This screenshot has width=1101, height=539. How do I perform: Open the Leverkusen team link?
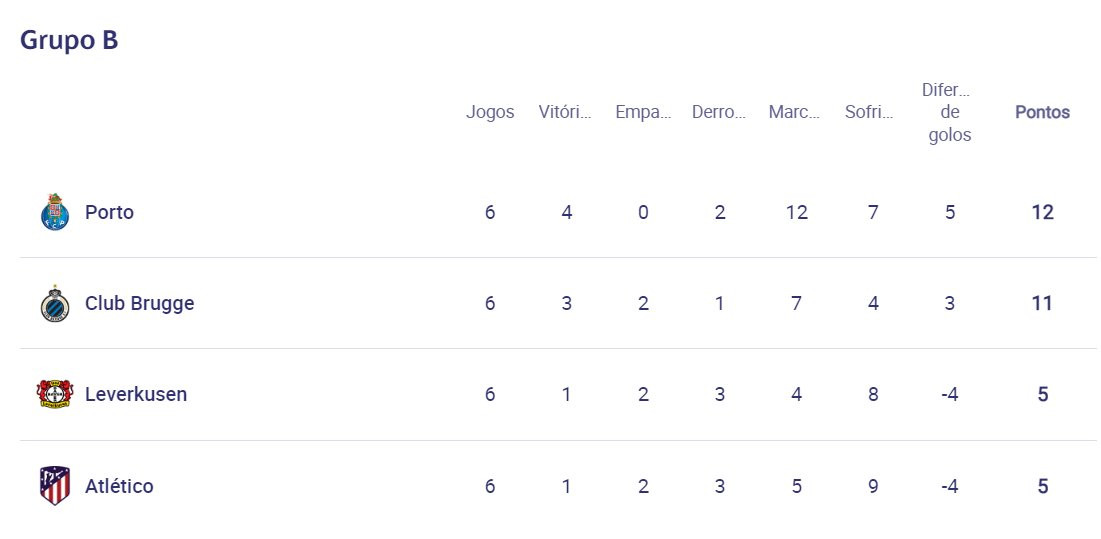(x=135, y=394)
